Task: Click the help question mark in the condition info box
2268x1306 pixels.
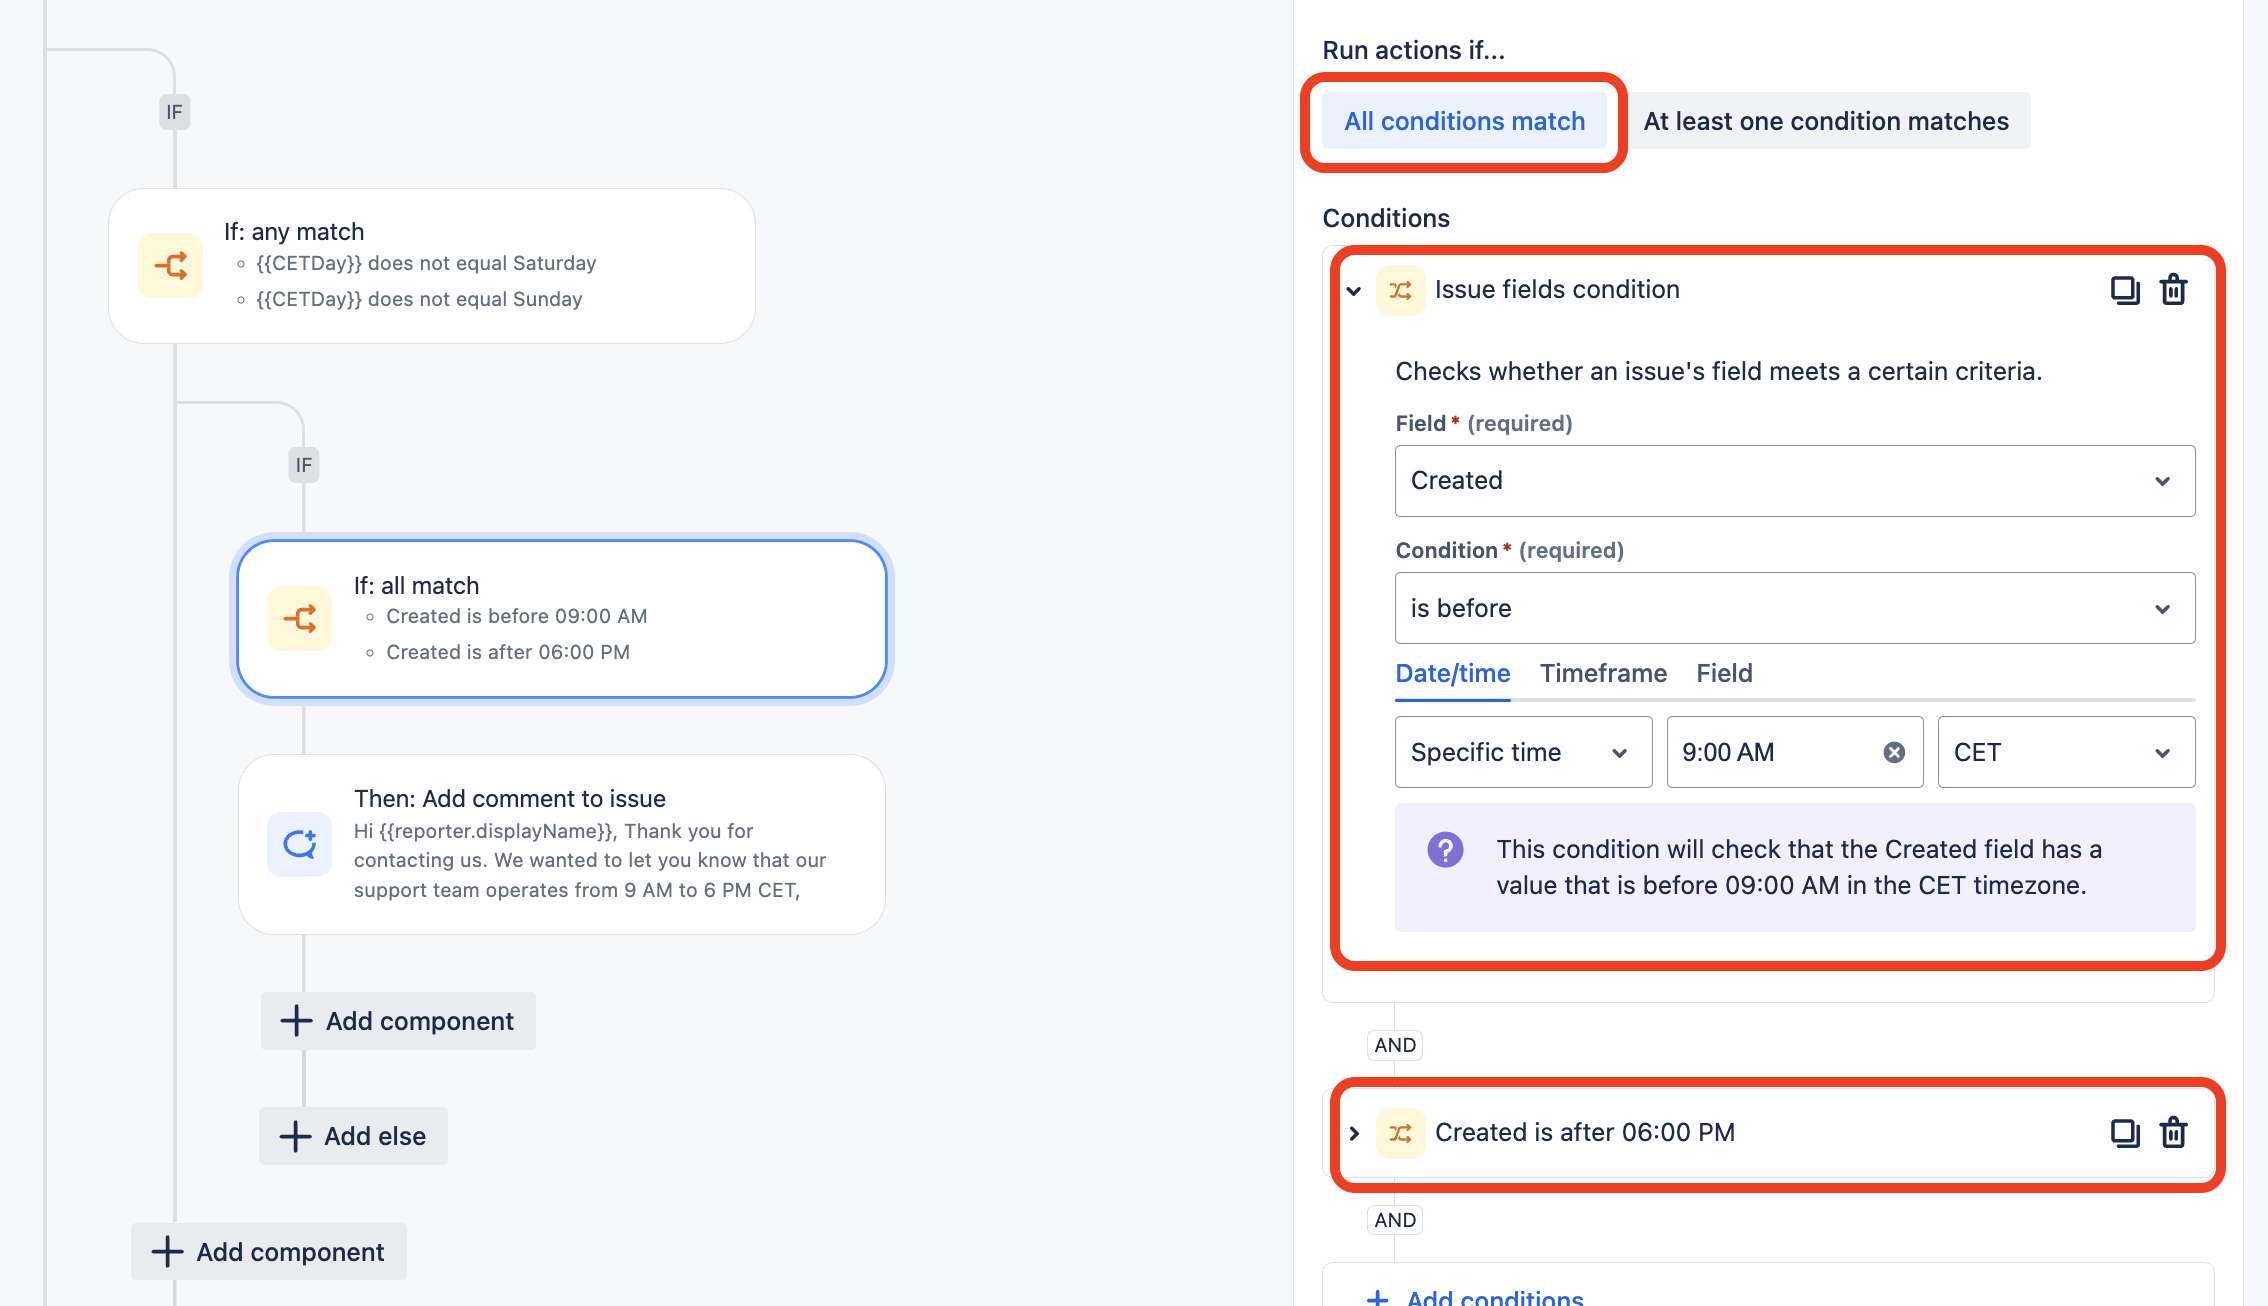Action: pos(1443,850)
